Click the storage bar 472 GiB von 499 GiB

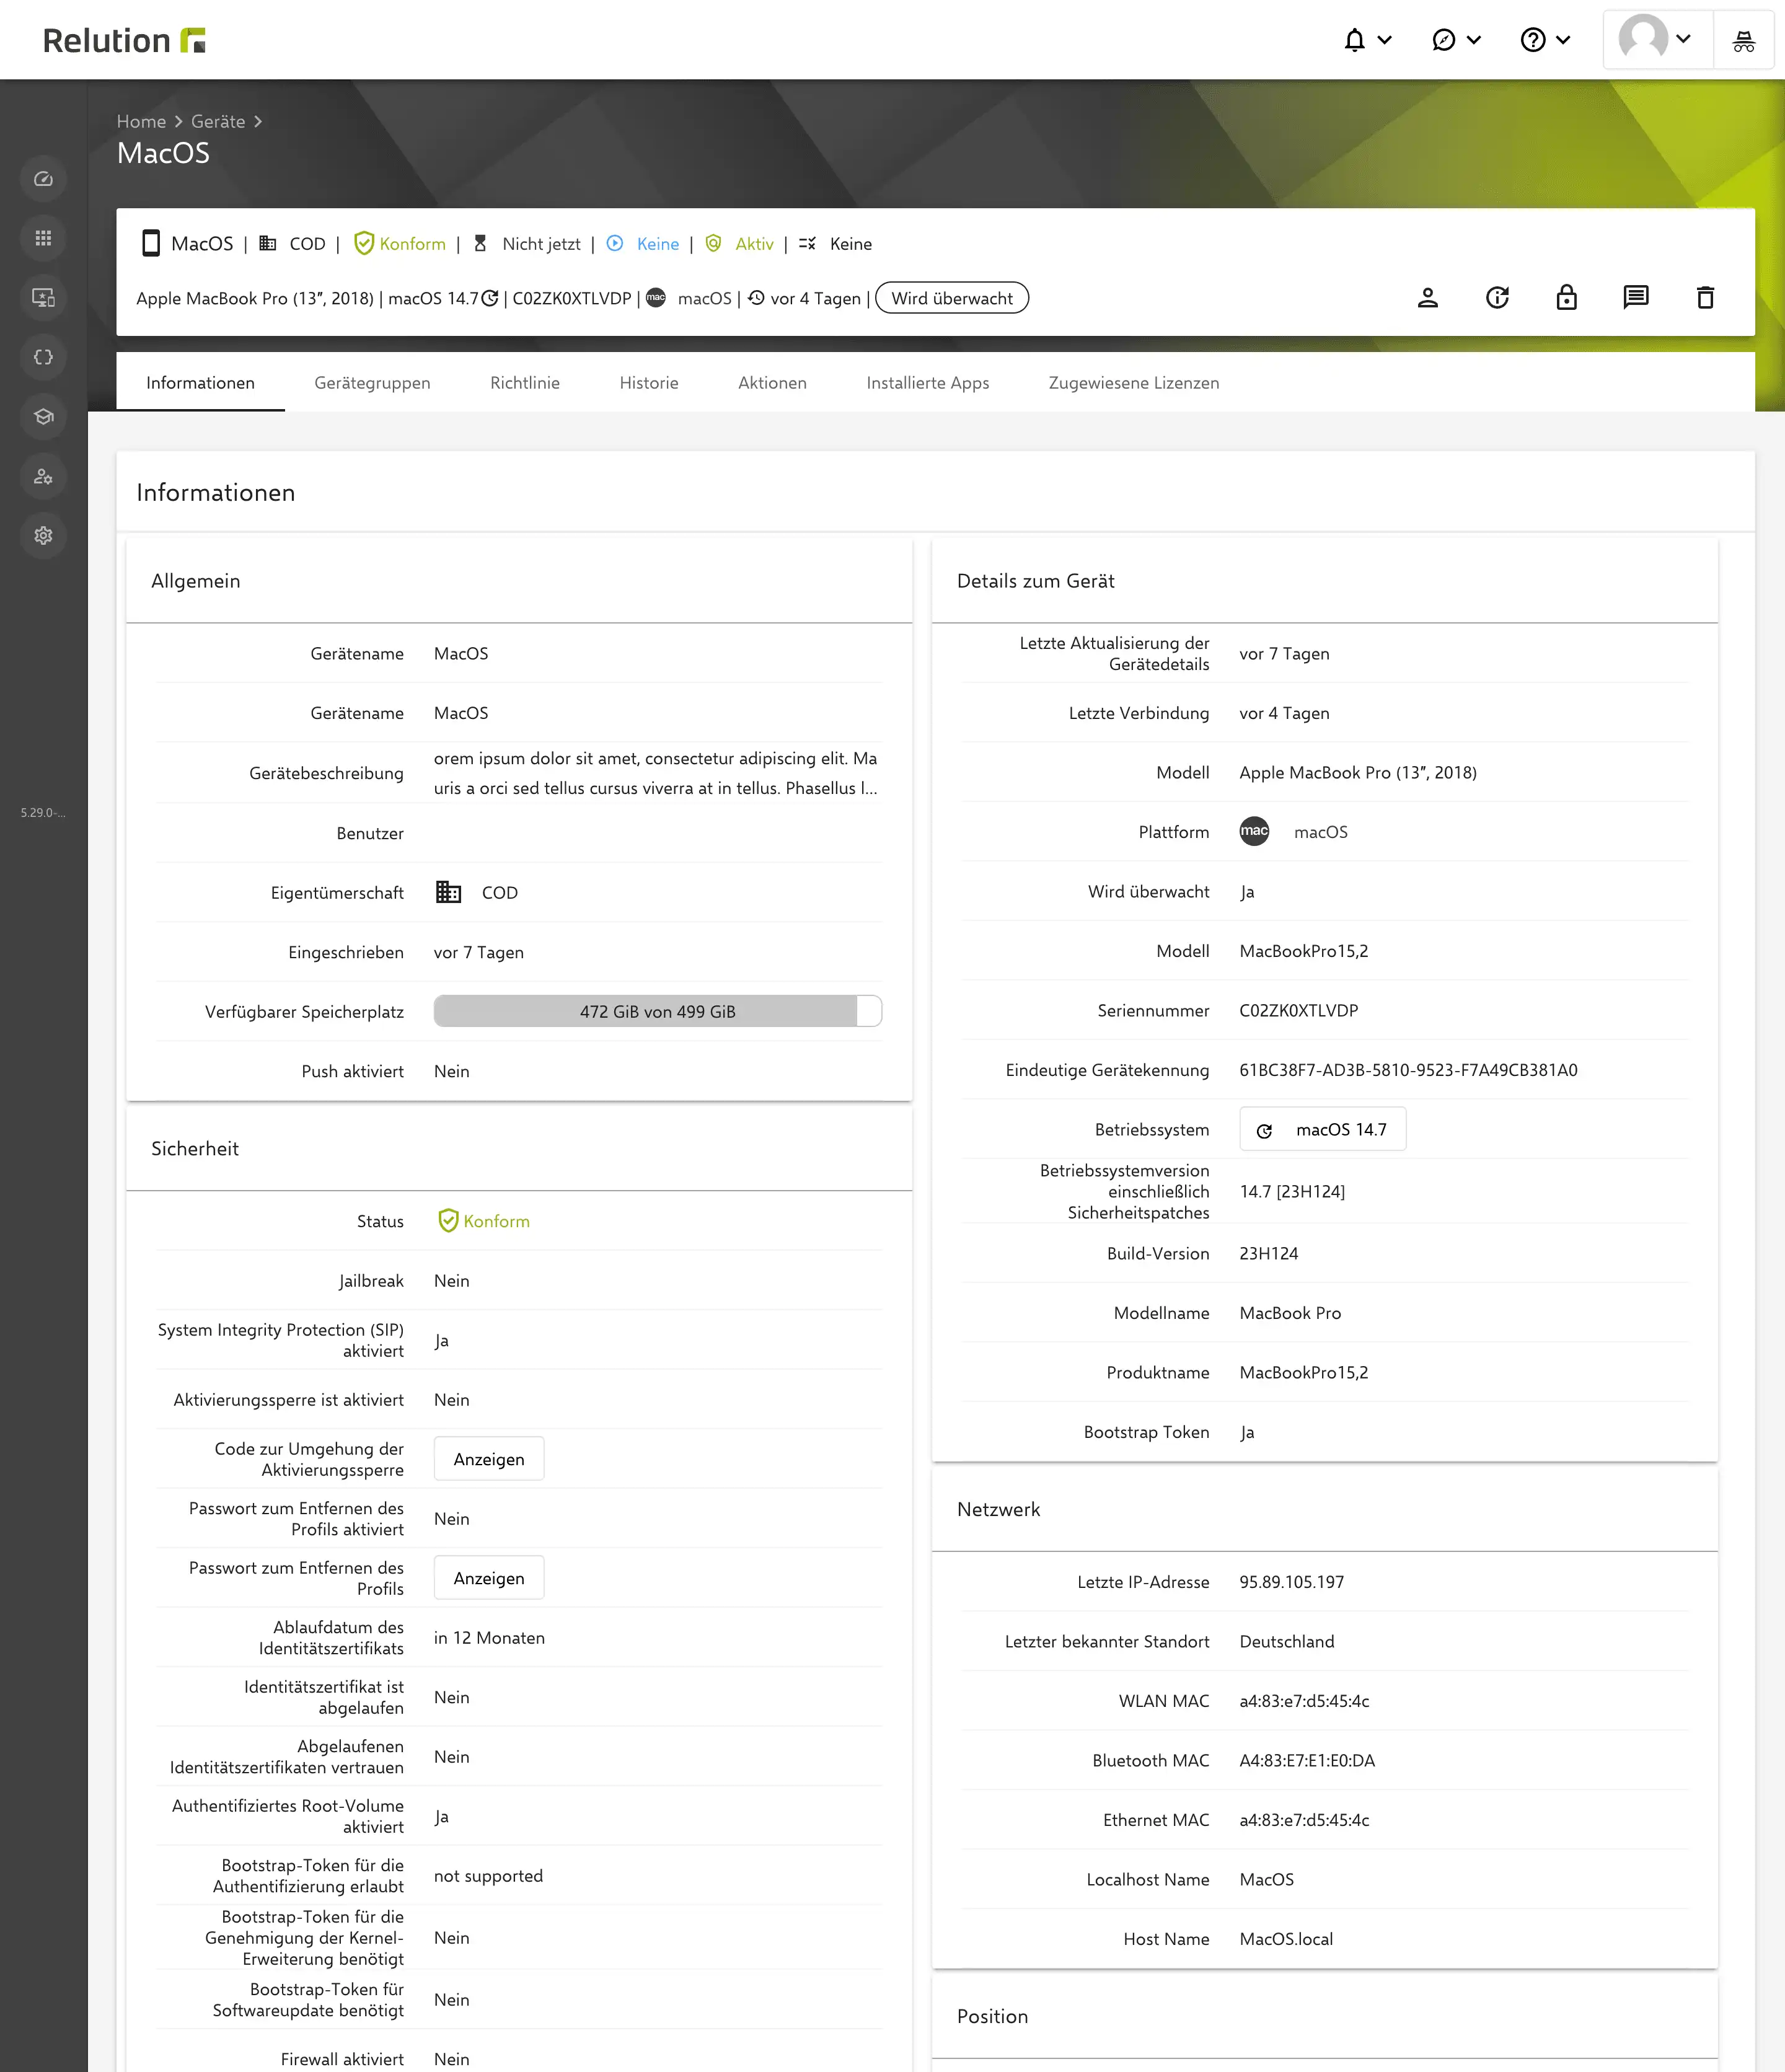coord(658,1011)
